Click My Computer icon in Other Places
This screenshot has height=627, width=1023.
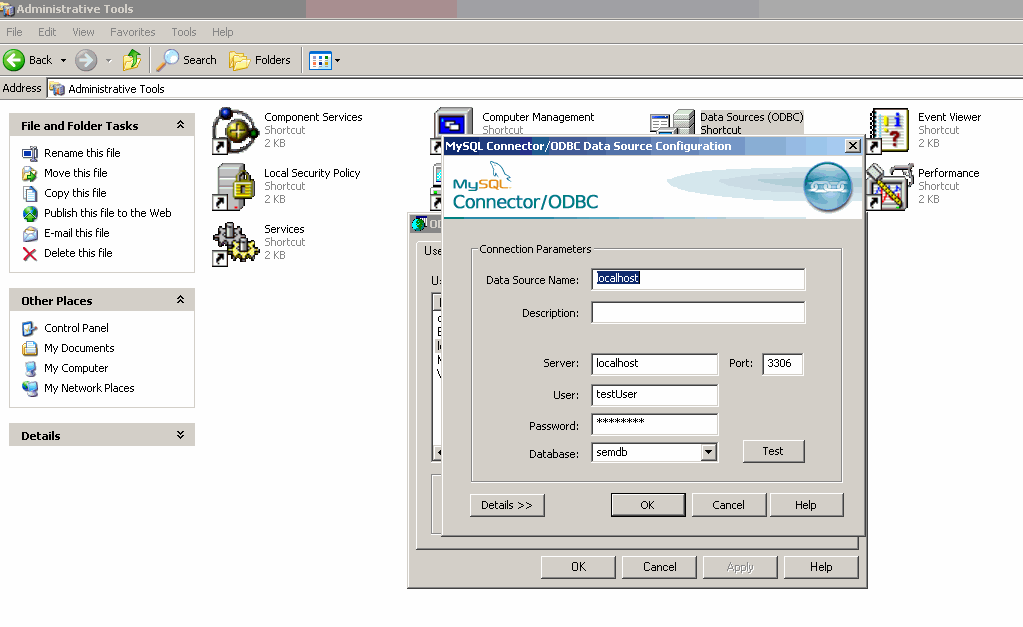30,369
